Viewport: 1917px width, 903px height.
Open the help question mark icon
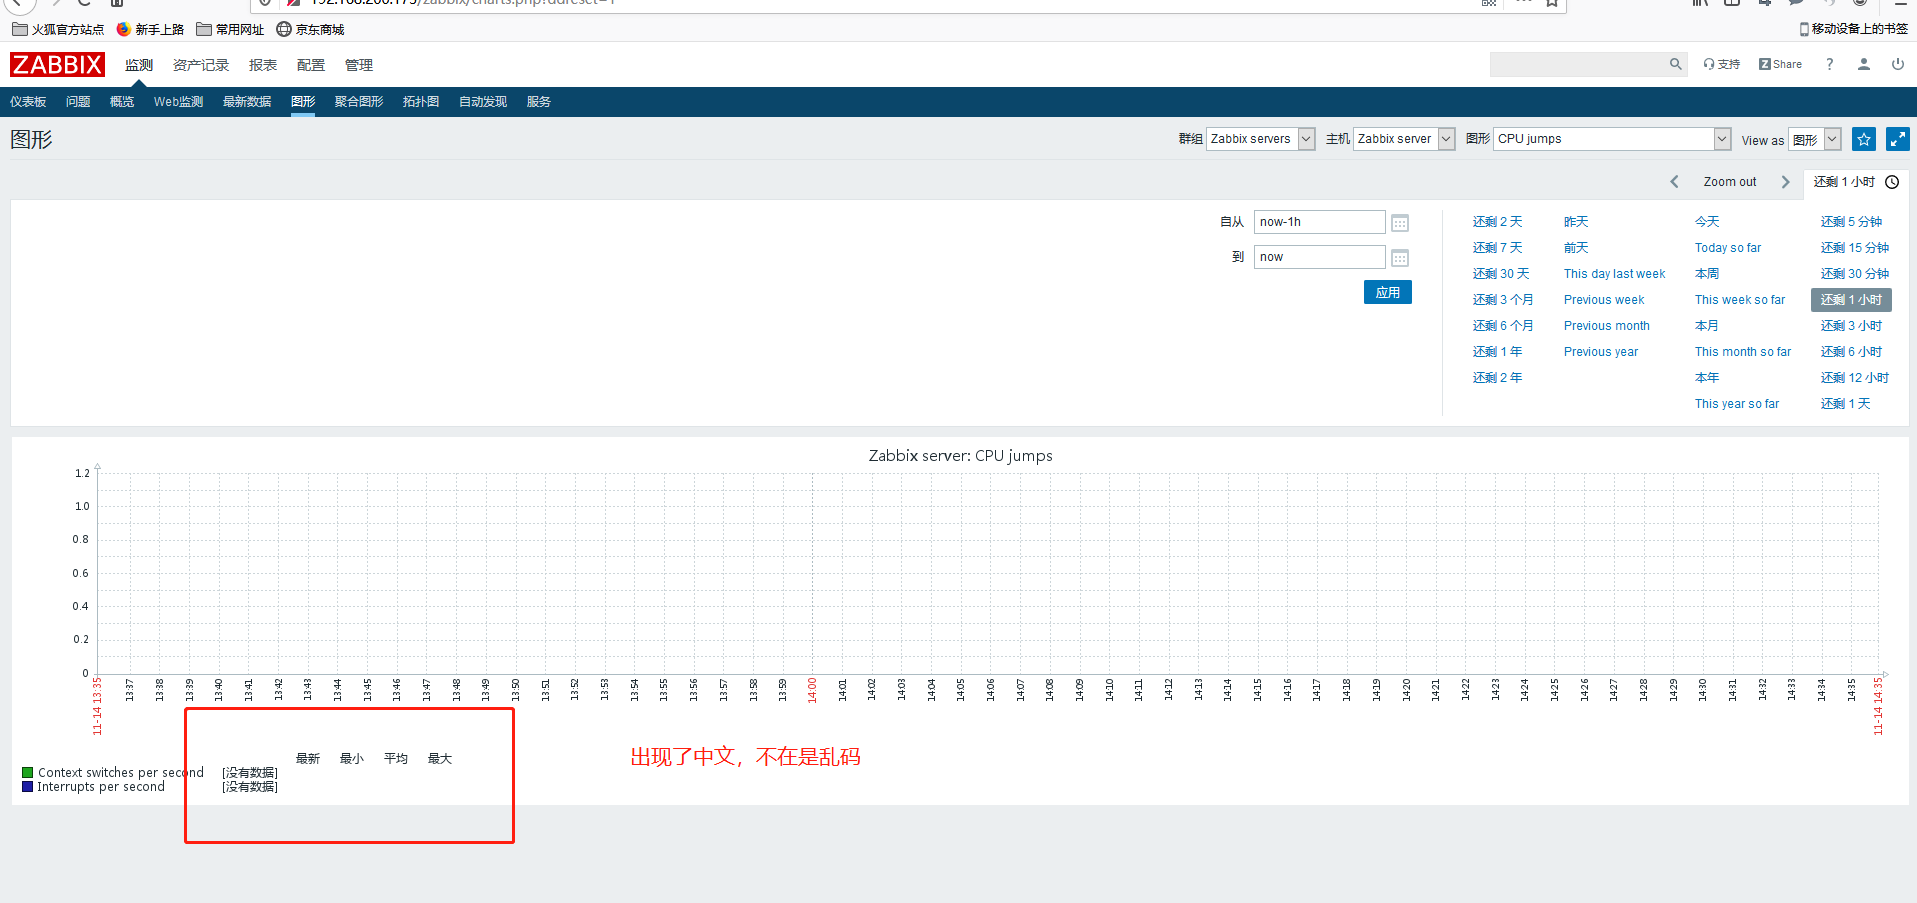pos(1829,64)
